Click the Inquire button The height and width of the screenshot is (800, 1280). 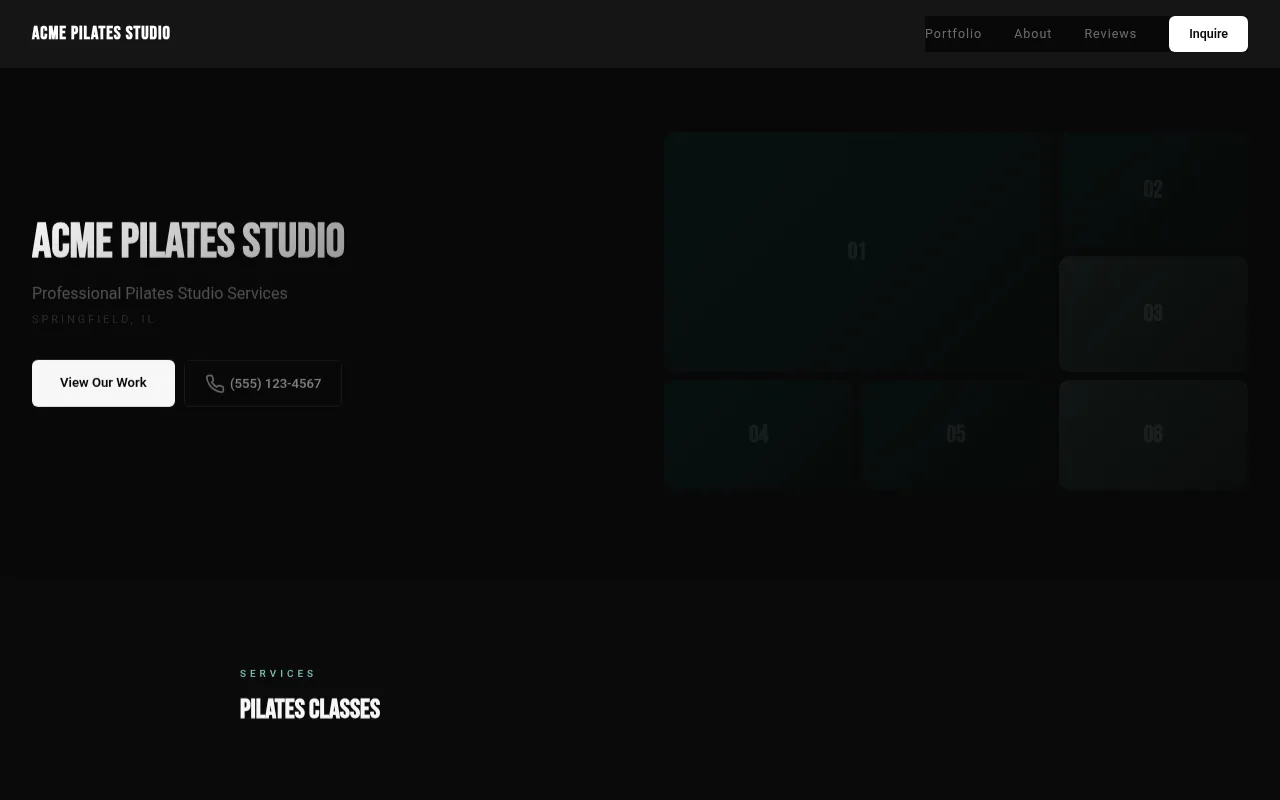click(1208, 33)
